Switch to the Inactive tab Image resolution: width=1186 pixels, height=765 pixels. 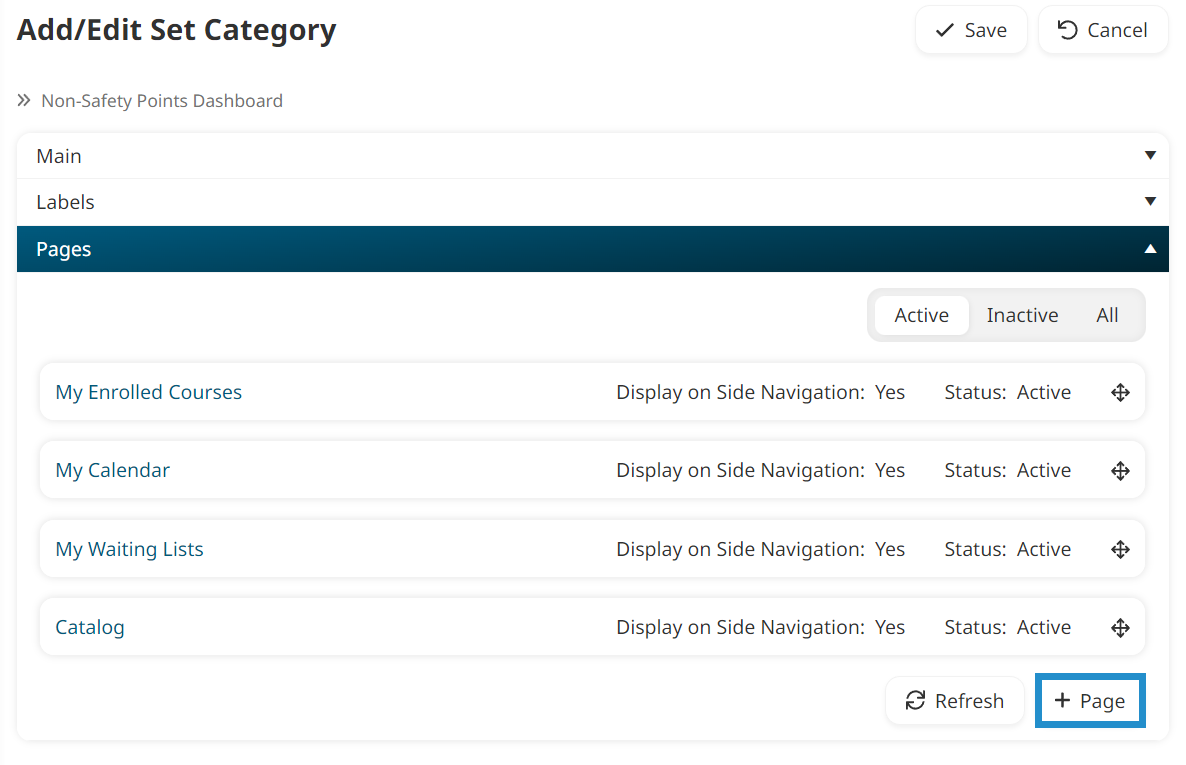click(x=1022, y=314)
